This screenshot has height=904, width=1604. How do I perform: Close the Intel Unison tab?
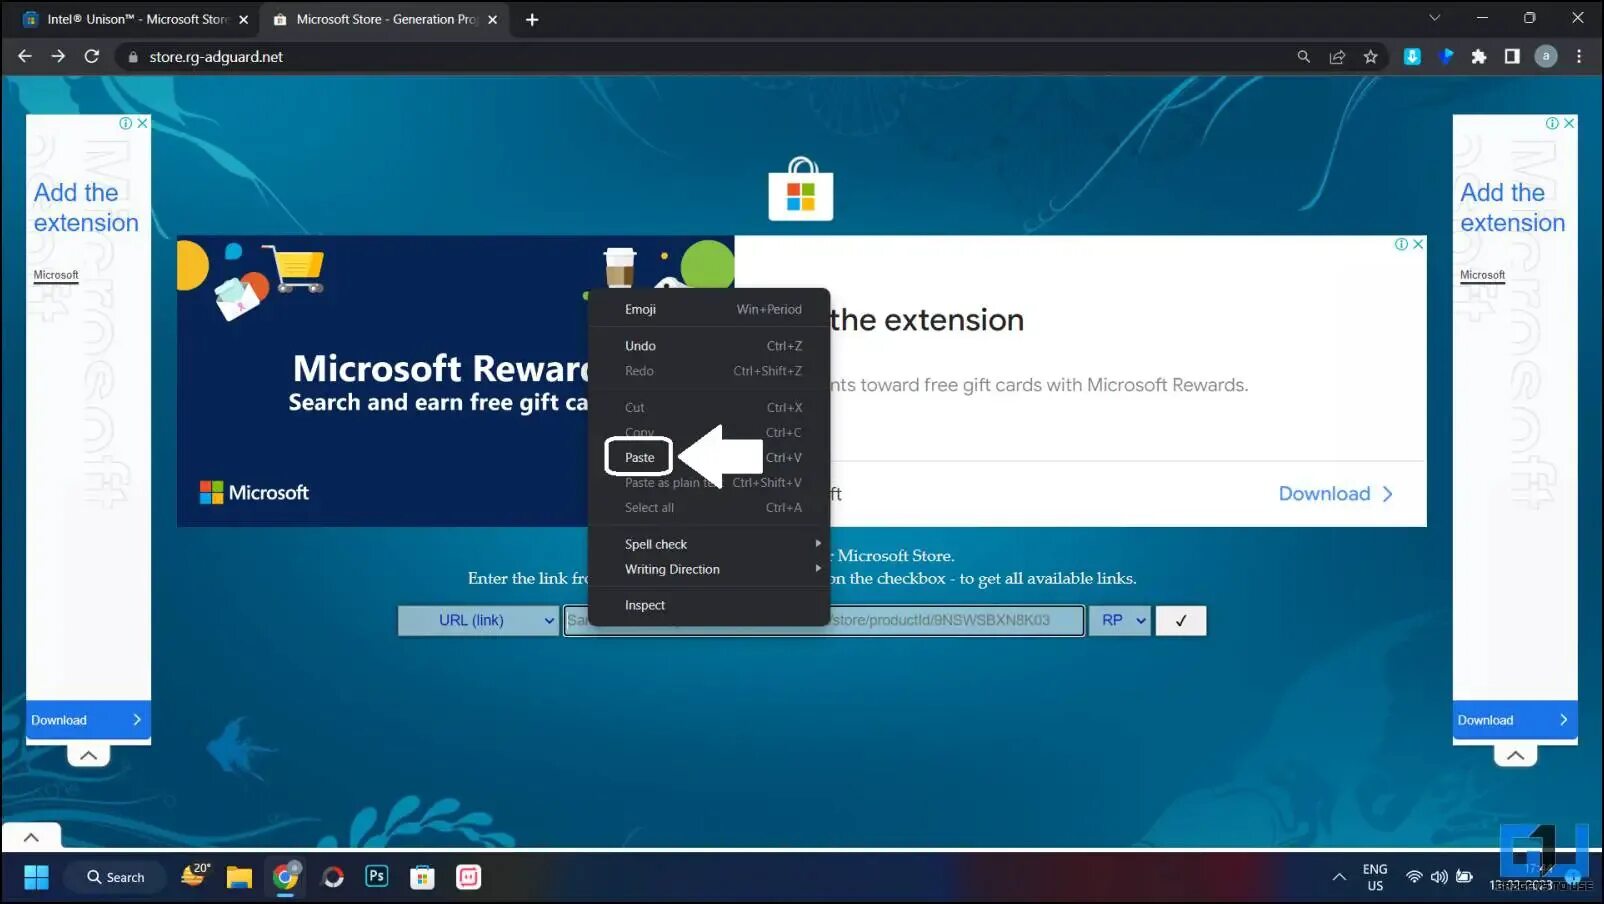tap(243, 20)
